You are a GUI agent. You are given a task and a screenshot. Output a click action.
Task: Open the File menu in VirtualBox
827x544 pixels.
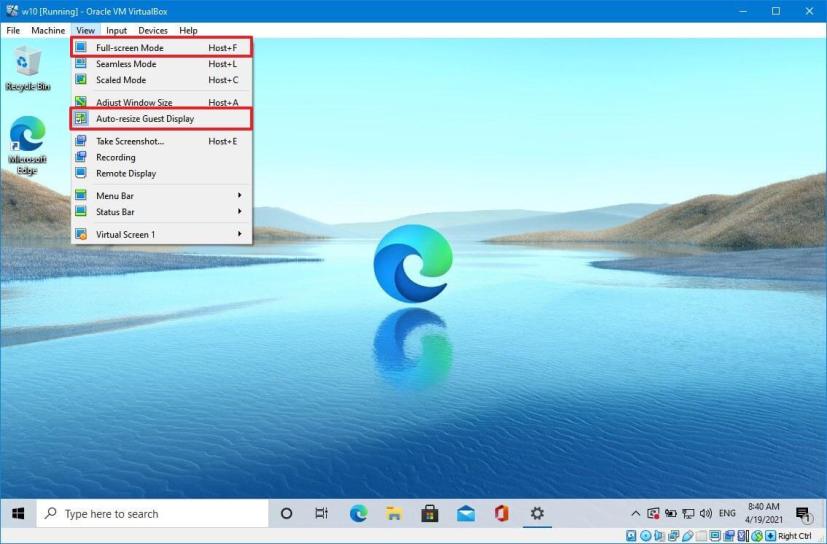[13, 31]
